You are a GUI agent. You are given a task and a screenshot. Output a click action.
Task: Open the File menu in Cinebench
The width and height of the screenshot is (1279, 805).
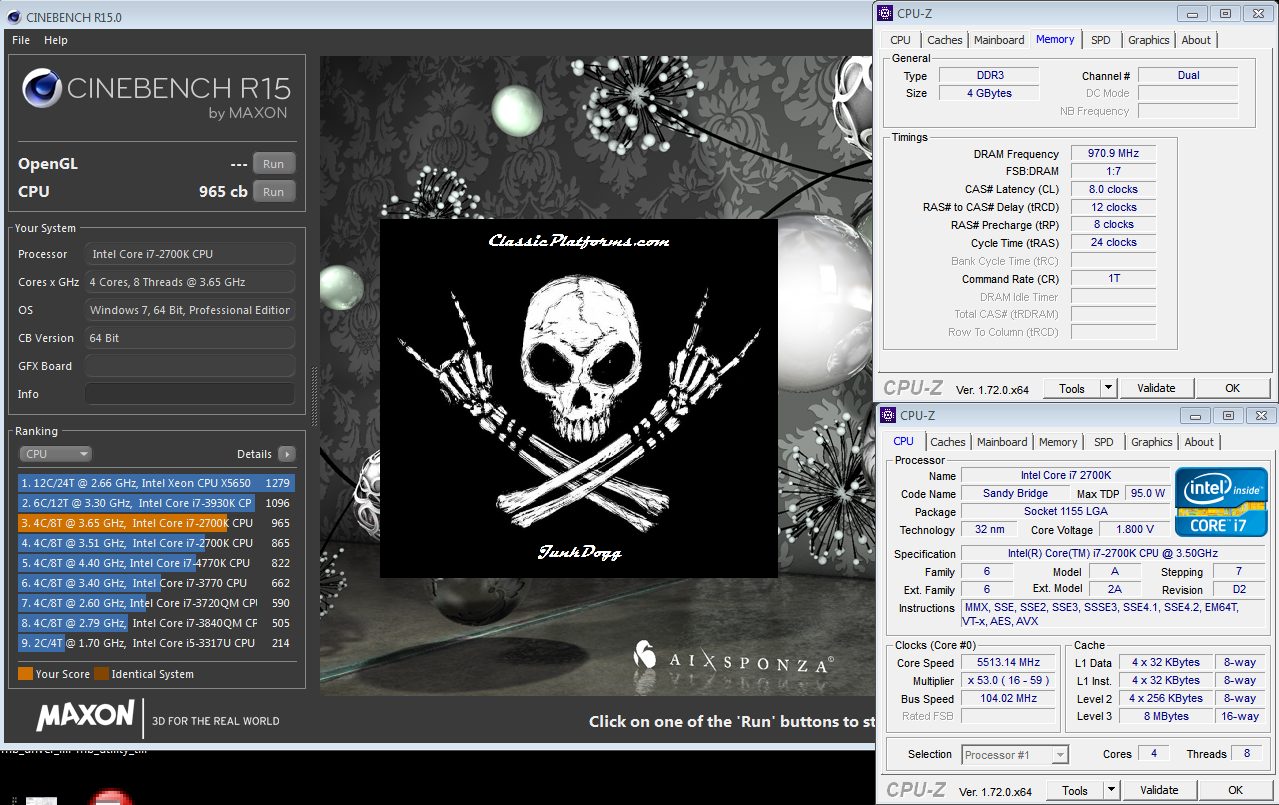[21, 40]
